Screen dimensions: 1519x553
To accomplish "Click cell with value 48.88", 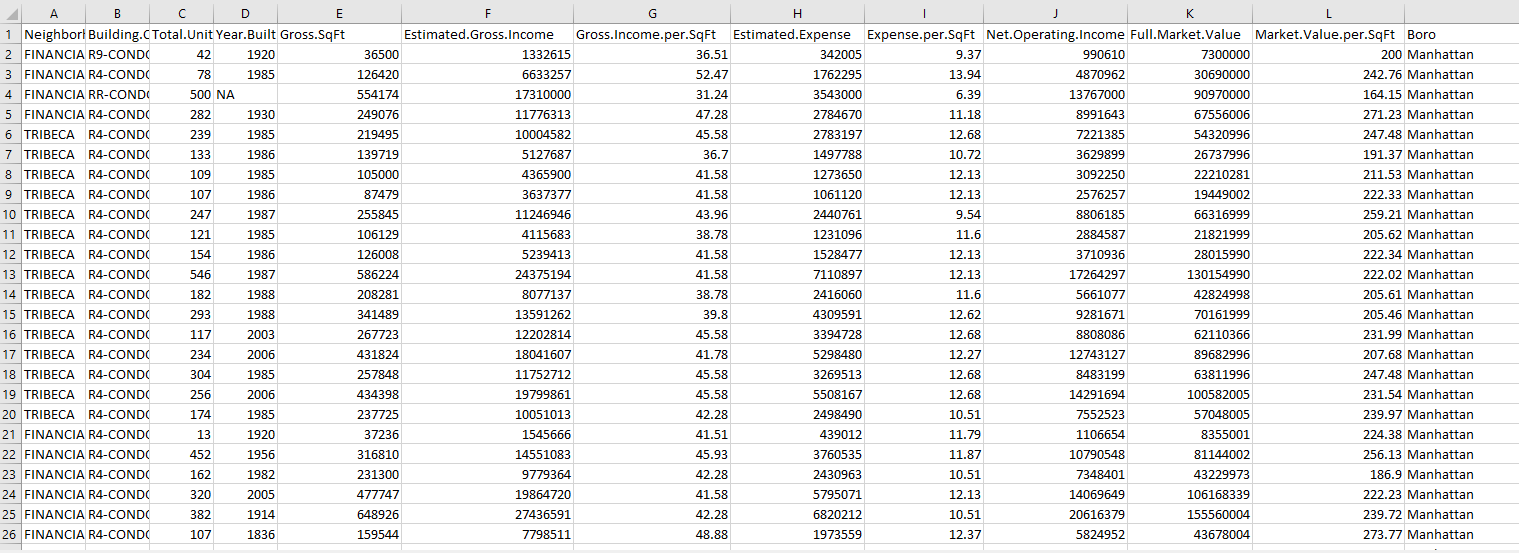I will pos(652,534).
